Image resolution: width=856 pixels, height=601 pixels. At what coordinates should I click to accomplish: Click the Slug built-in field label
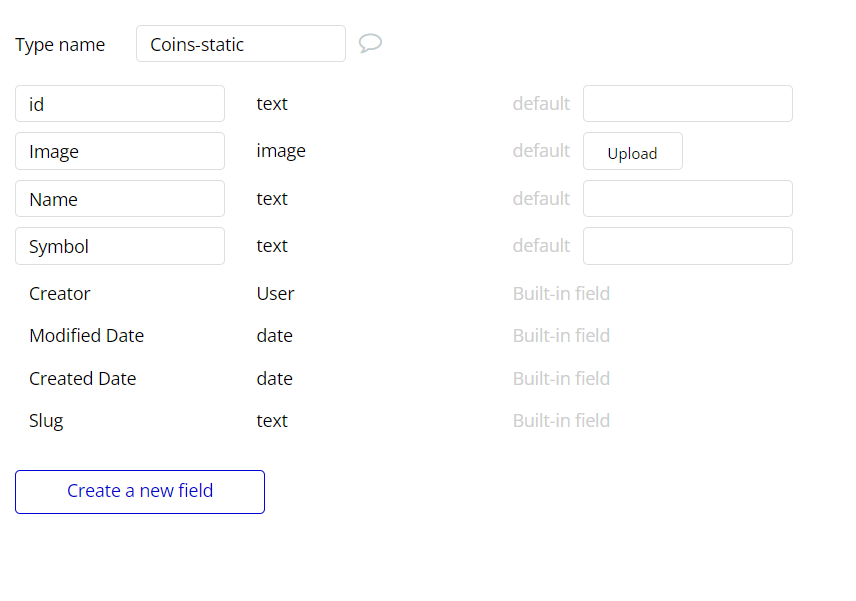click(46, 421)
